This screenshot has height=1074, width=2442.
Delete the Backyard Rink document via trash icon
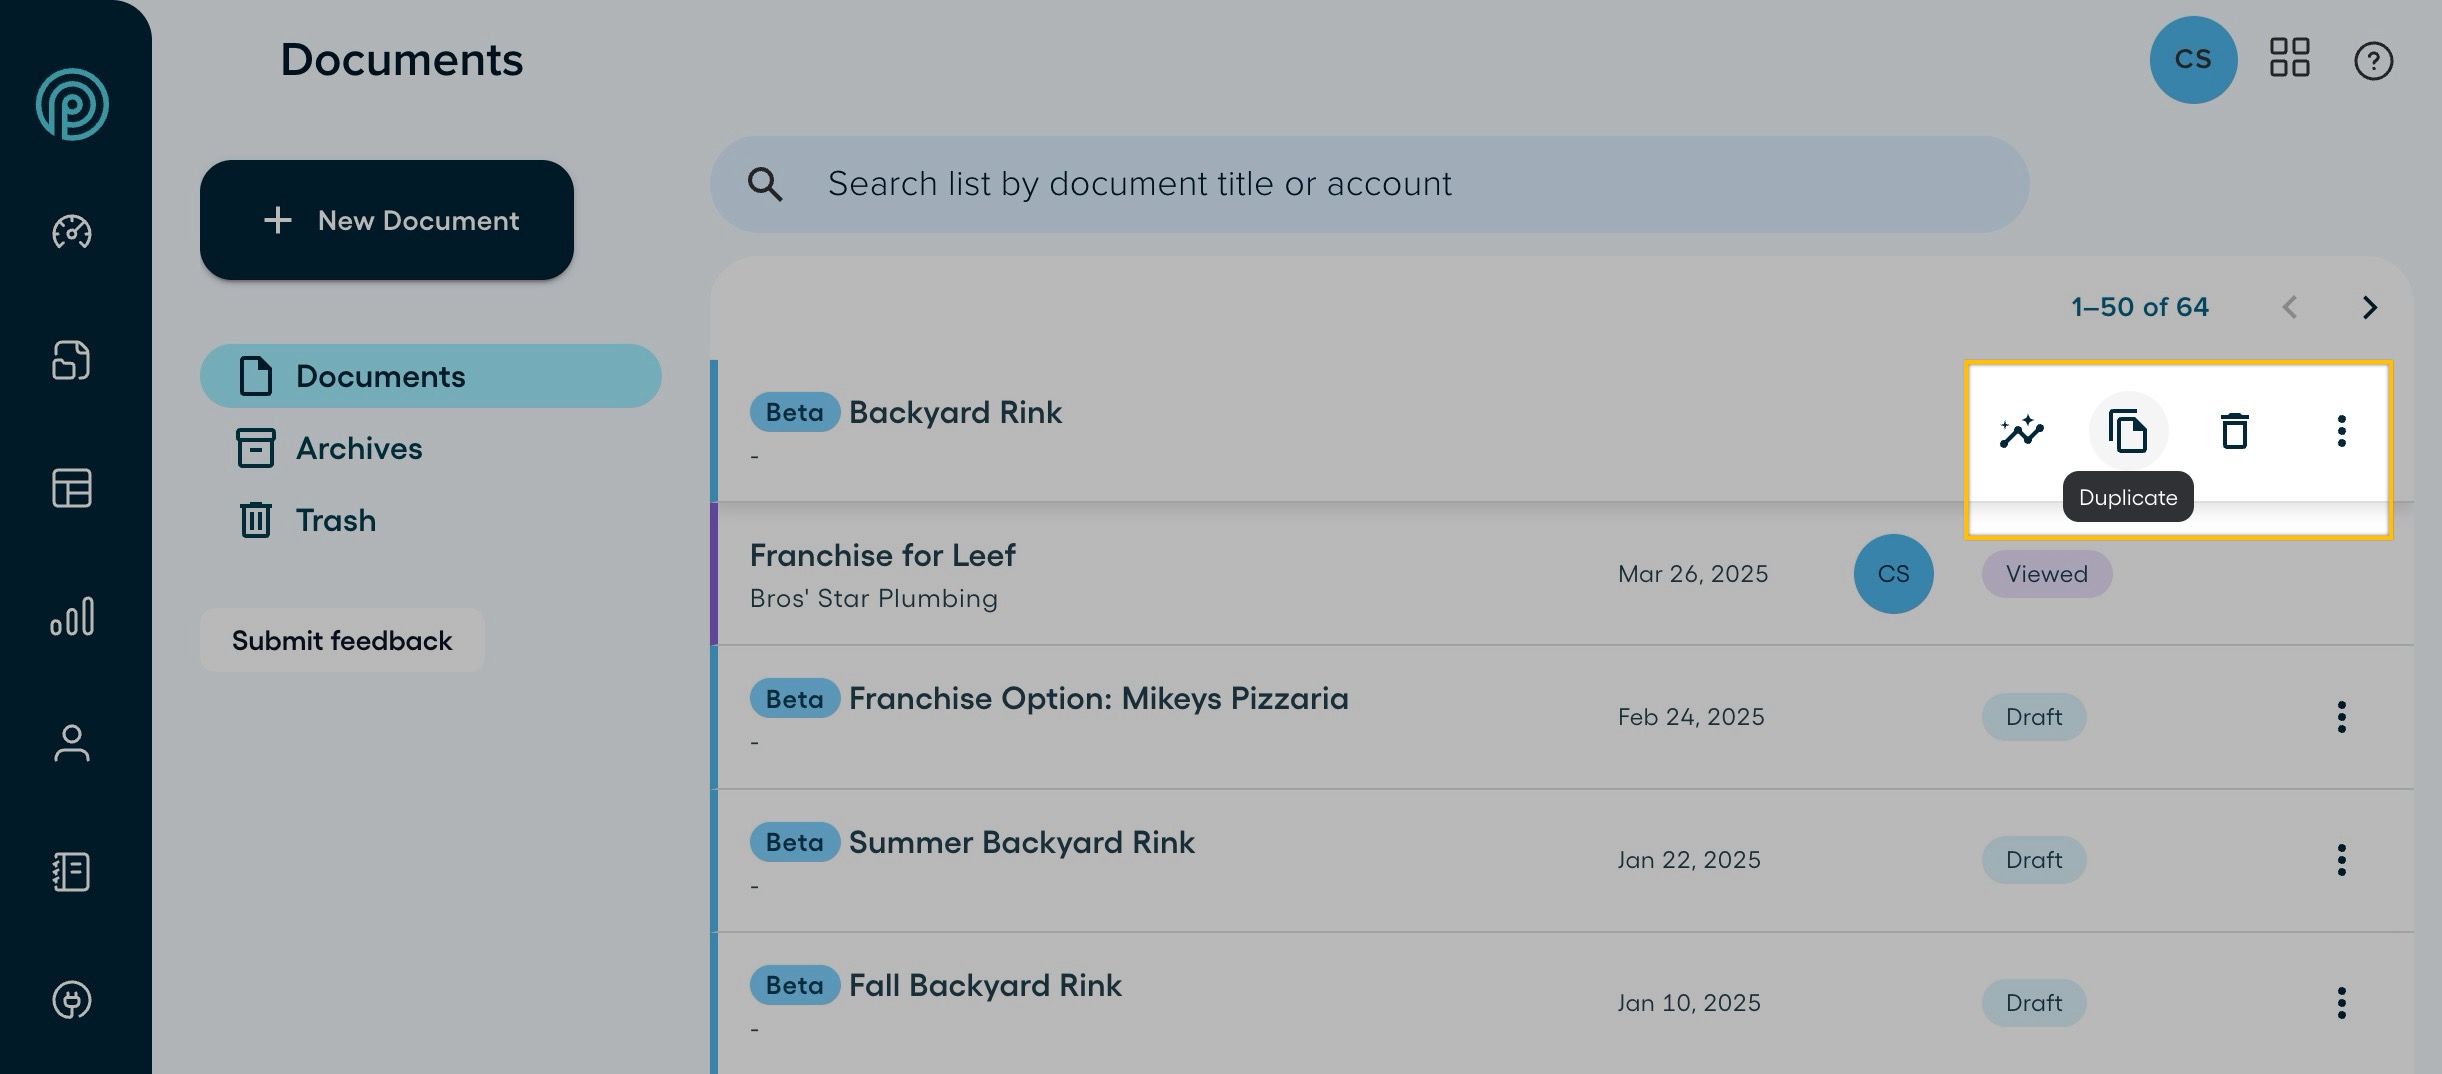click(x=2235, y=431)
